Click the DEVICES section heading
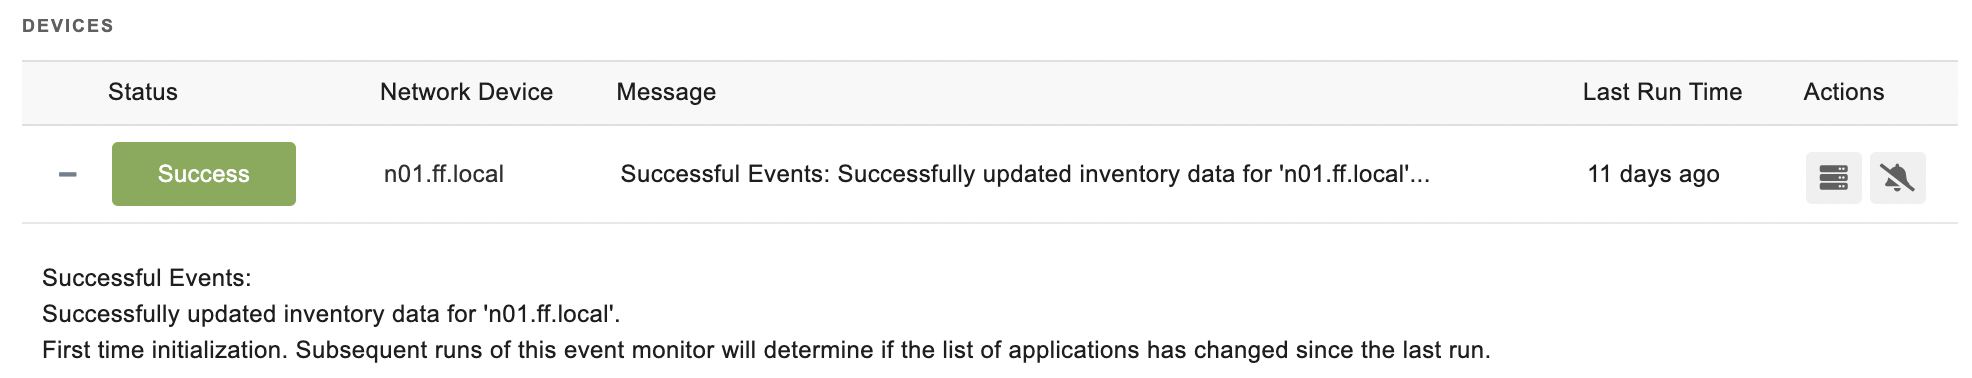The image size is (1972, 378). tap(68, 26)
